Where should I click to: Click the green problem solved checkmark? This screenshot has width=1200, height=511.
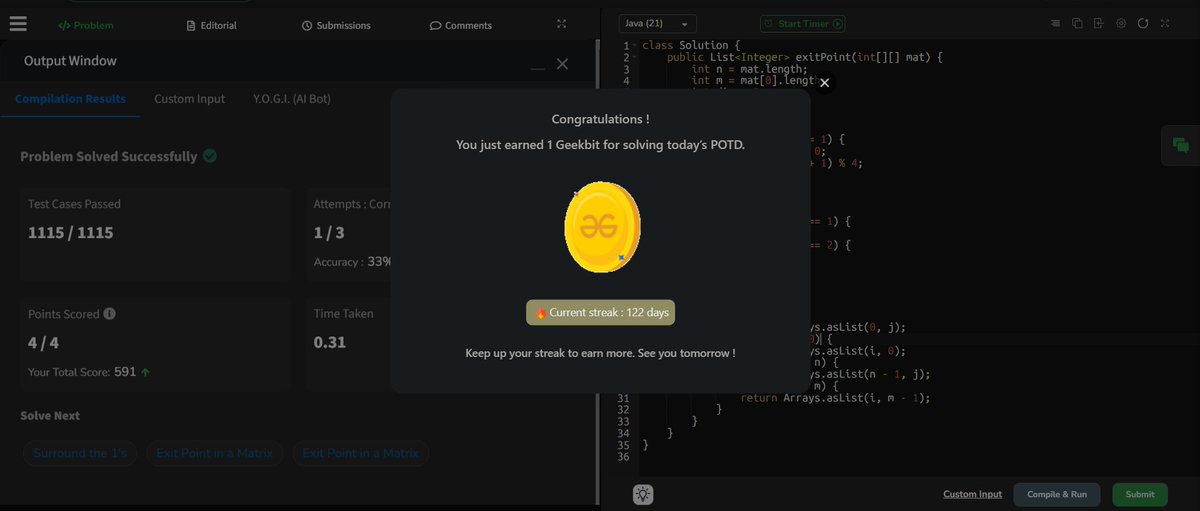[x=210, y=156]
